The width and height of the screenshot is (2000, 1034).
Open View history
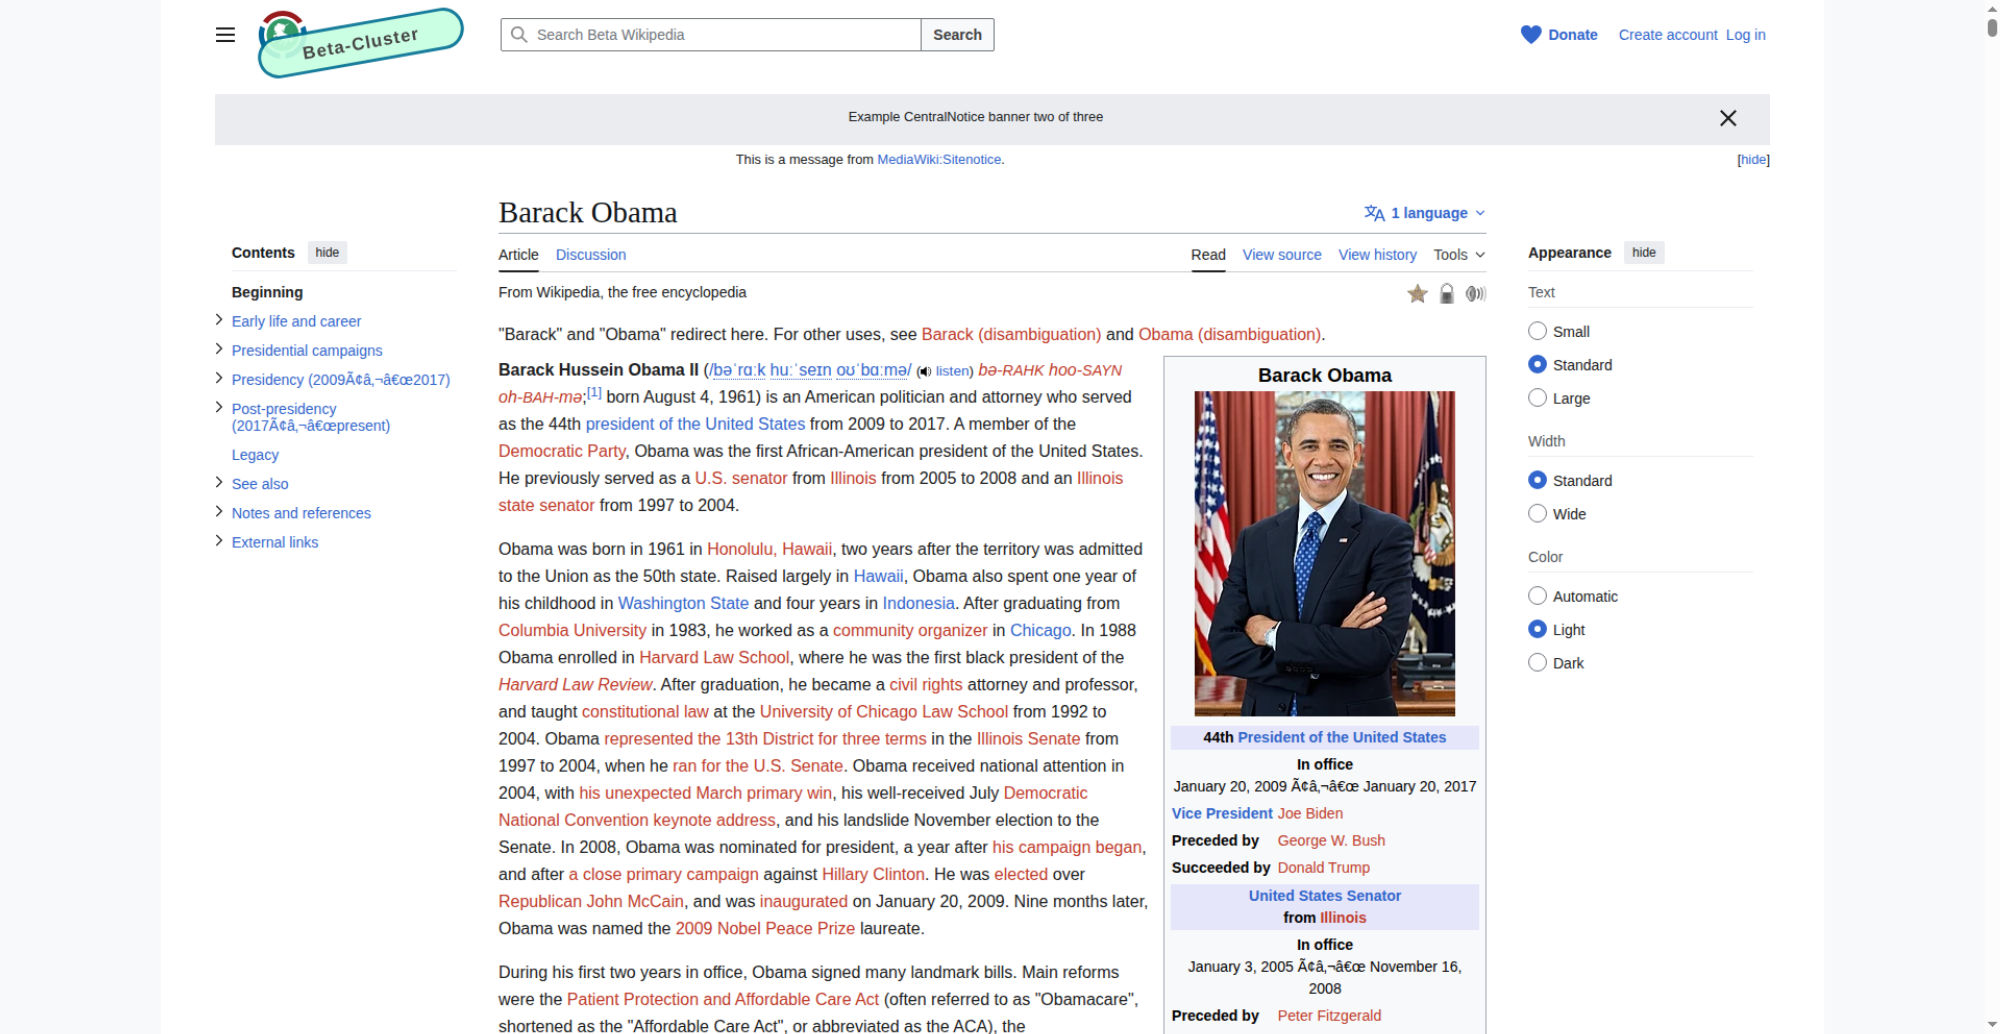click(1377, 255)
